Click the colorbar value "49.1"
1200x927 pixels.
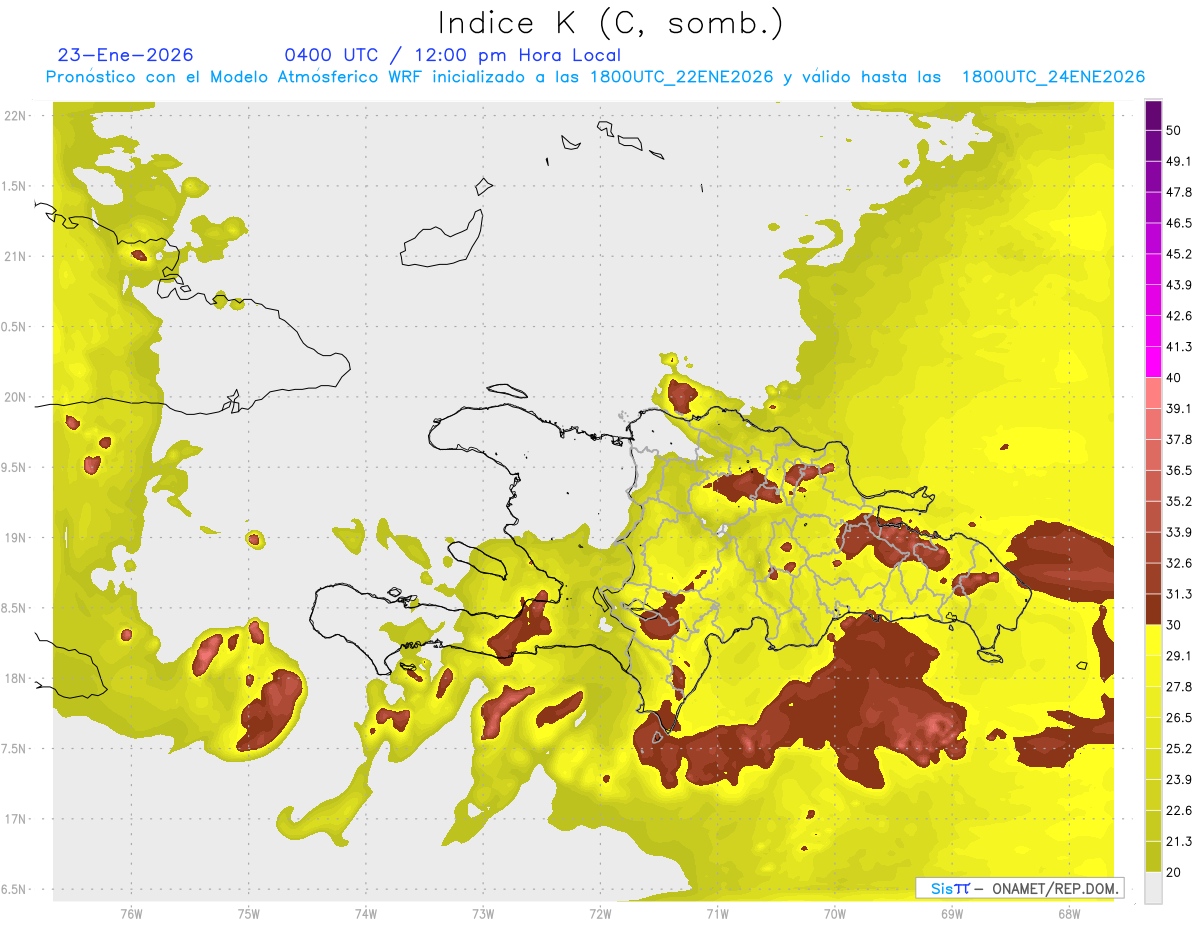1179,161
